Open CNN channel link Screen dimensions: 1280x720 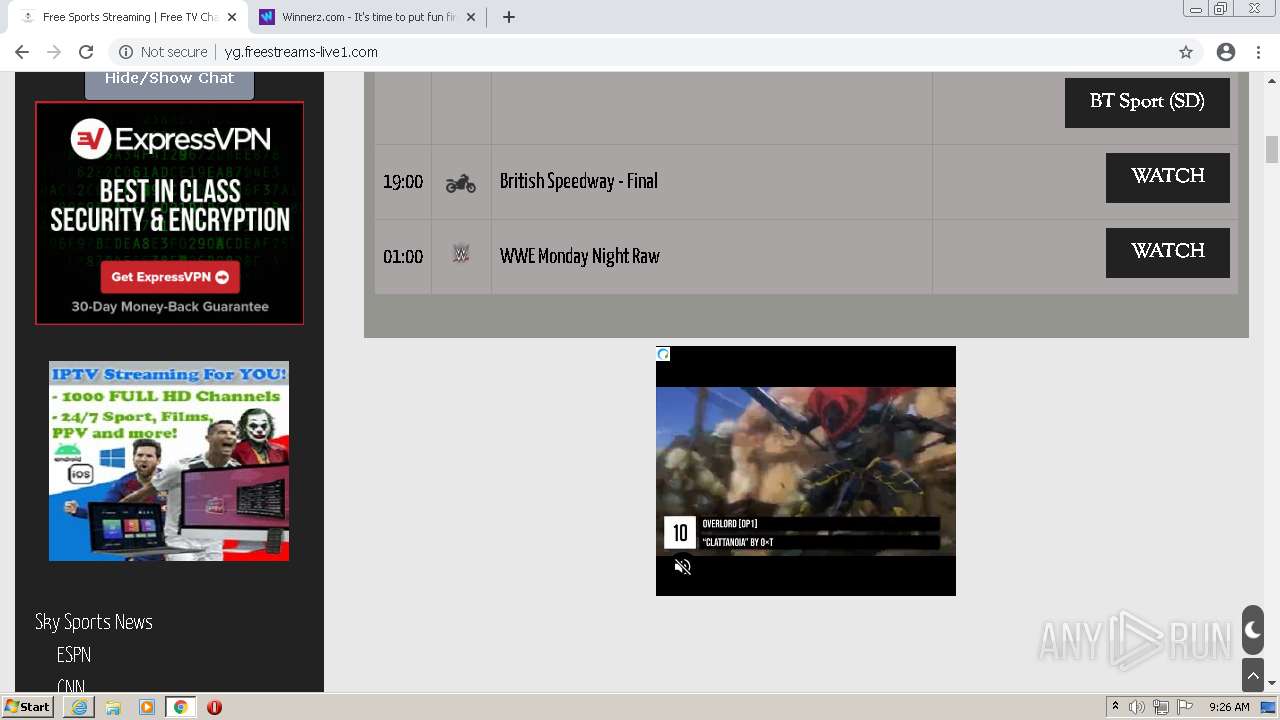(x=71, y=686)
